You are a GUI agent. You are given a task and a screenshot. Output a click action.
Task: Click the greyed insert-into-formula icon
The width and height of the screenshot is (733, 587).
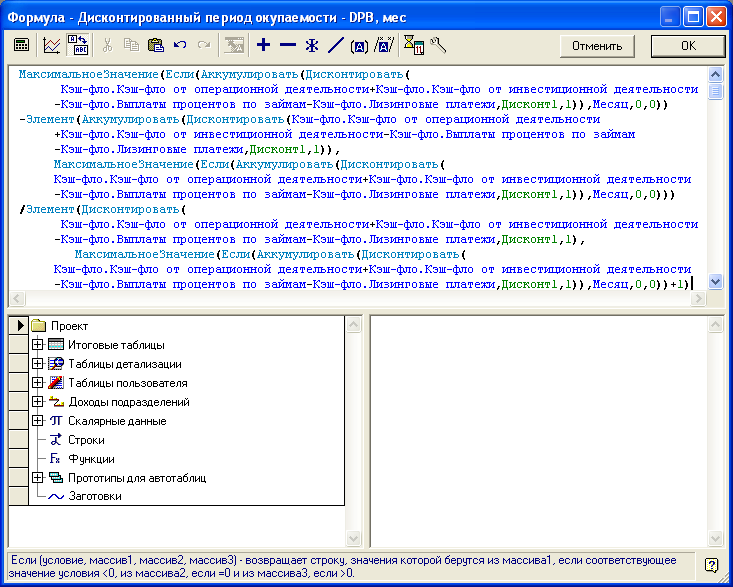(x=234, y=45)
